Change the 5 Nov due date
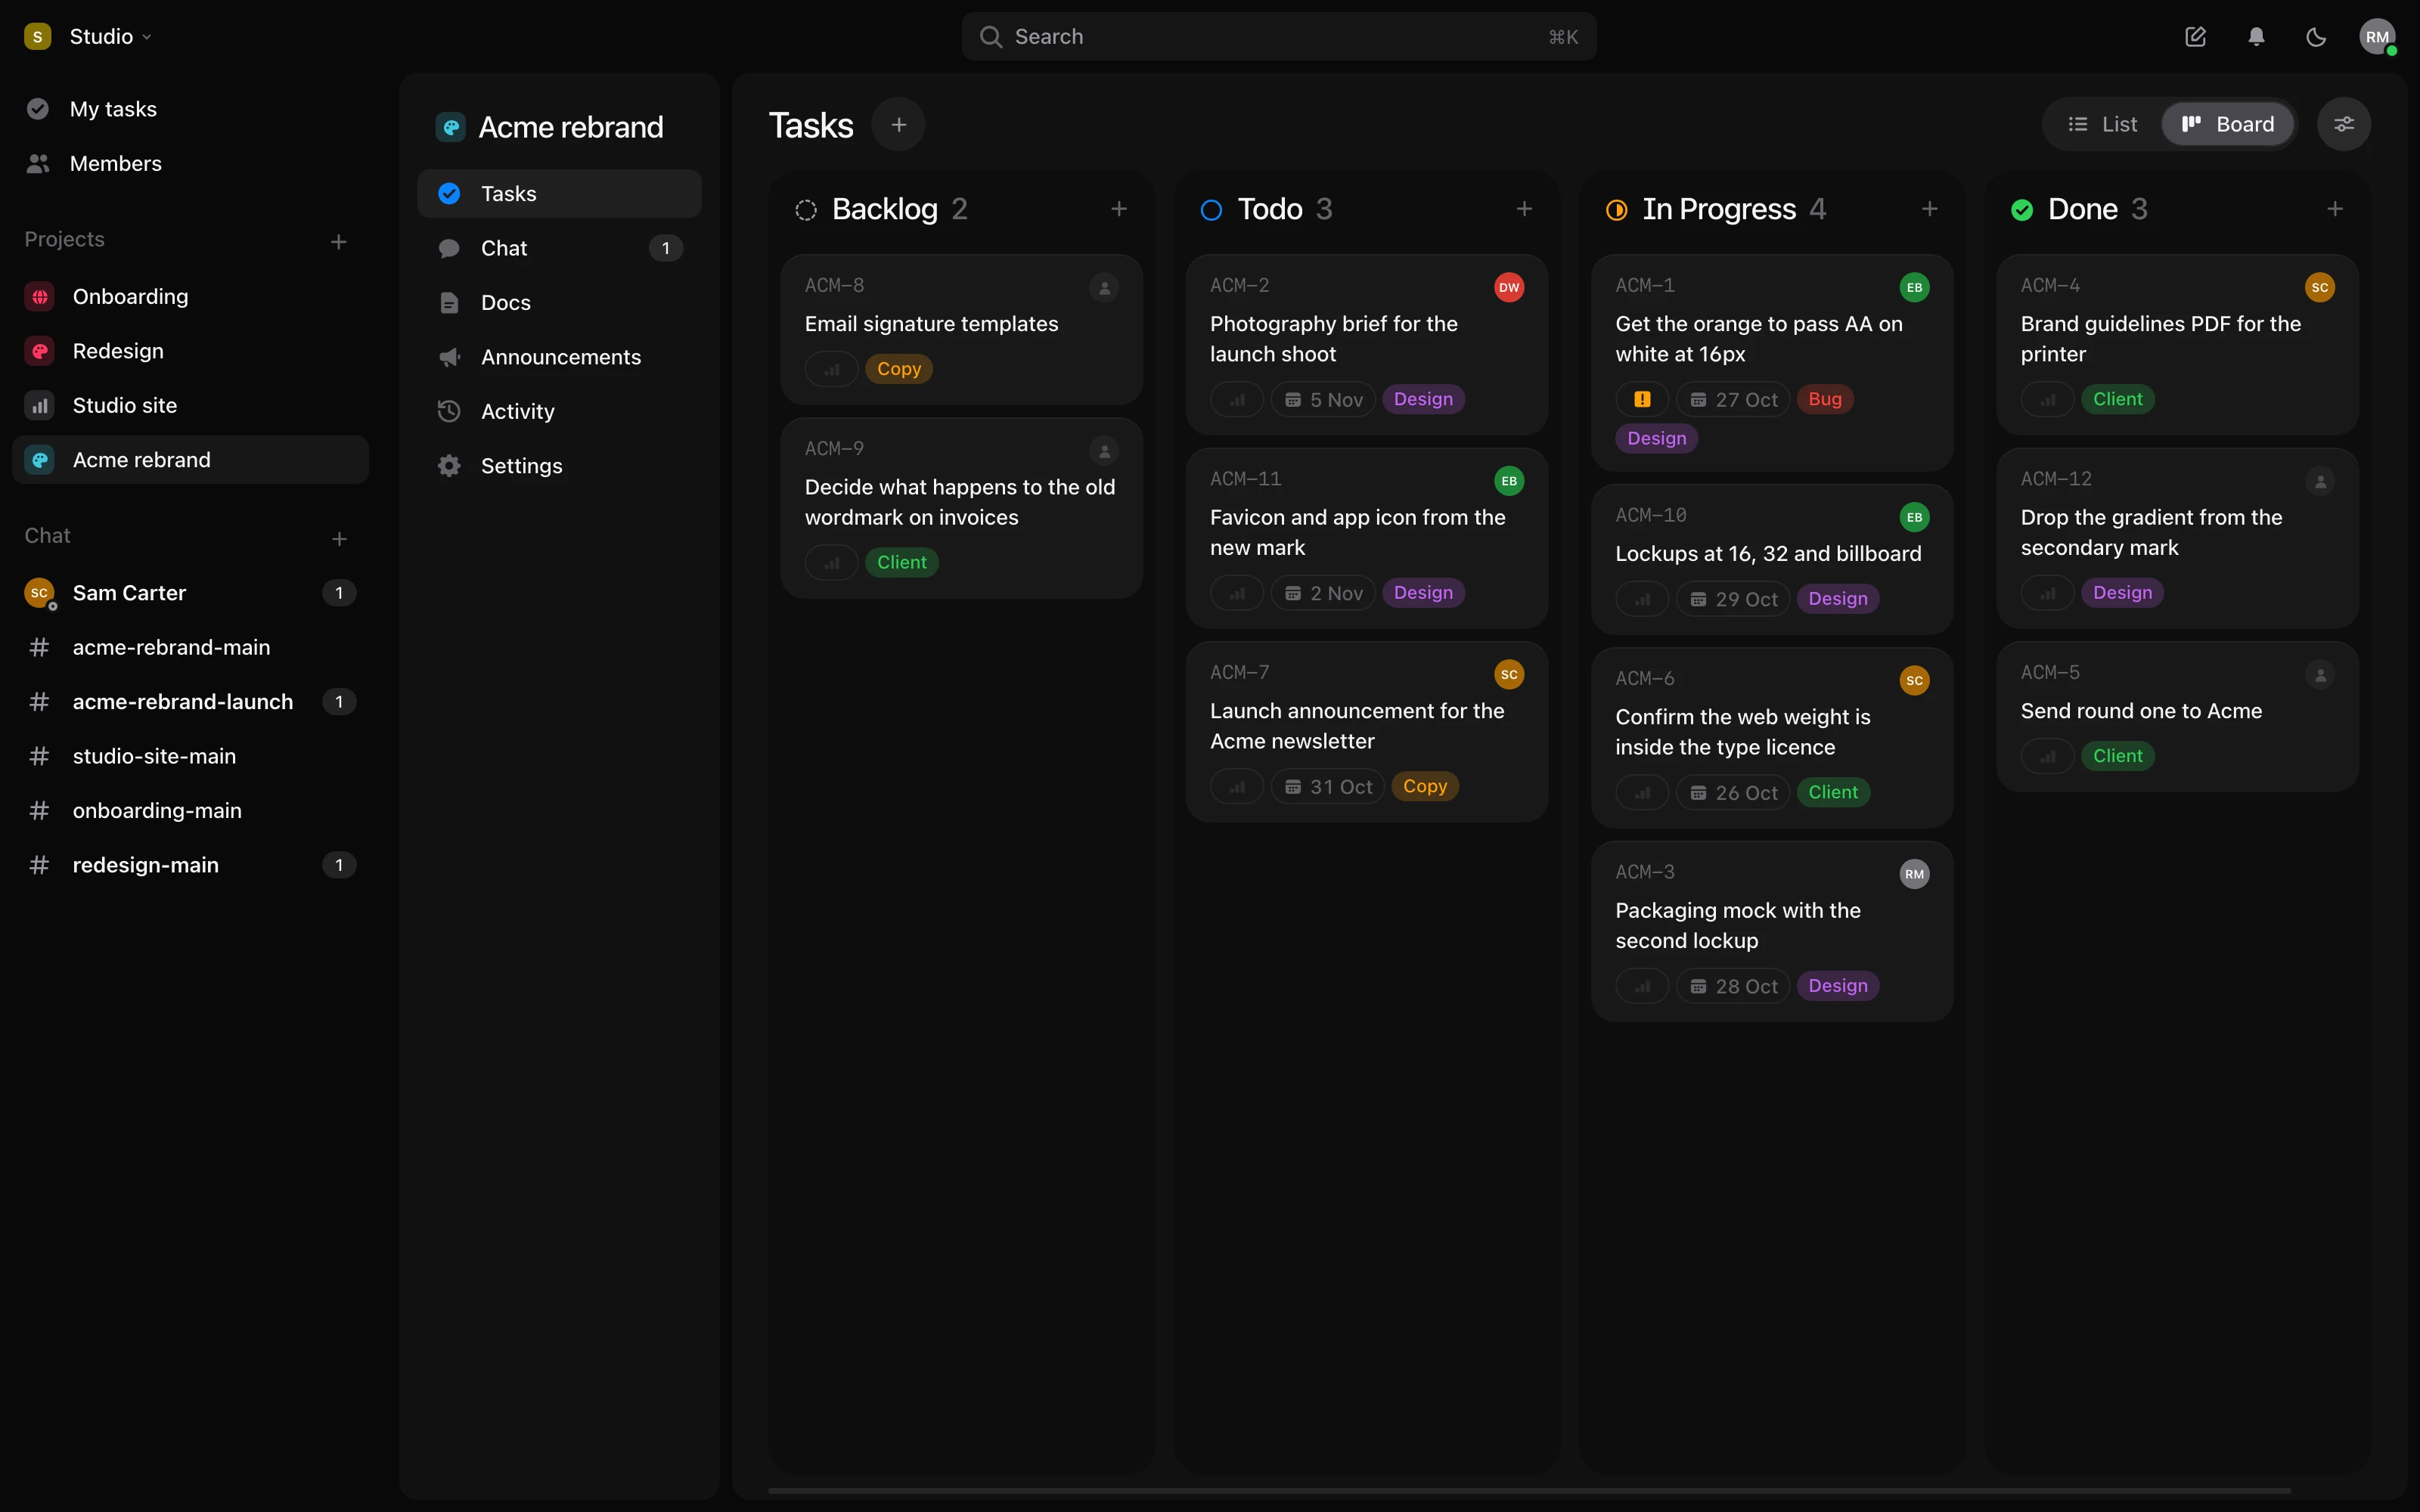Image resolution: width=2420 pixels, height=1512 pixels. [x=1323, y=399]
